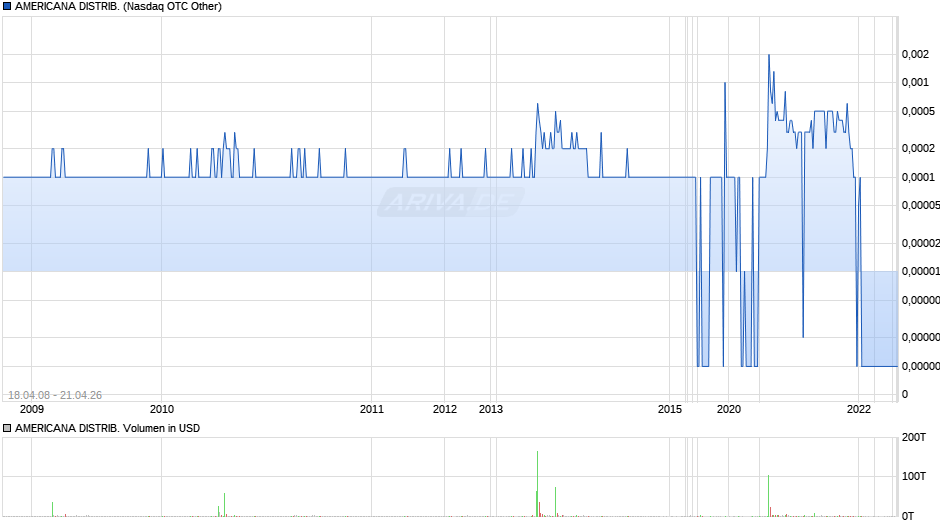Click the 2012 x-axis label
Viewport: 940px width, 526px height.
click(445, 409)
